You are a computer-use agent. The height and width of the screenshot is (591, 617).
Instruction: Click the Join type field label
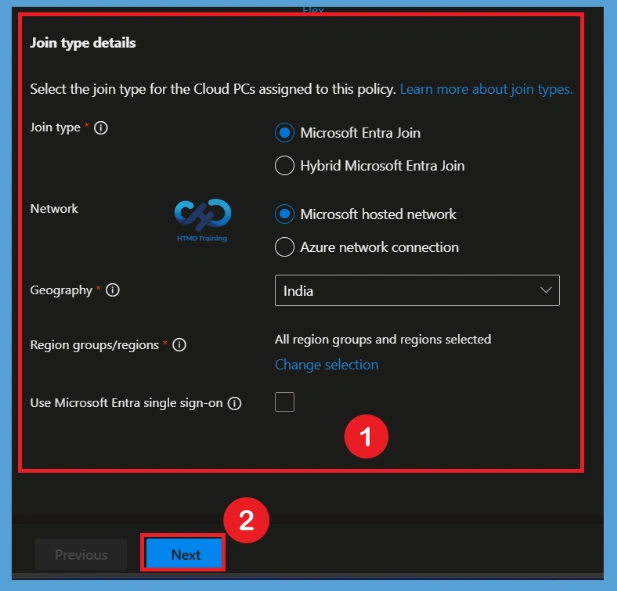[x=55, y=128]
